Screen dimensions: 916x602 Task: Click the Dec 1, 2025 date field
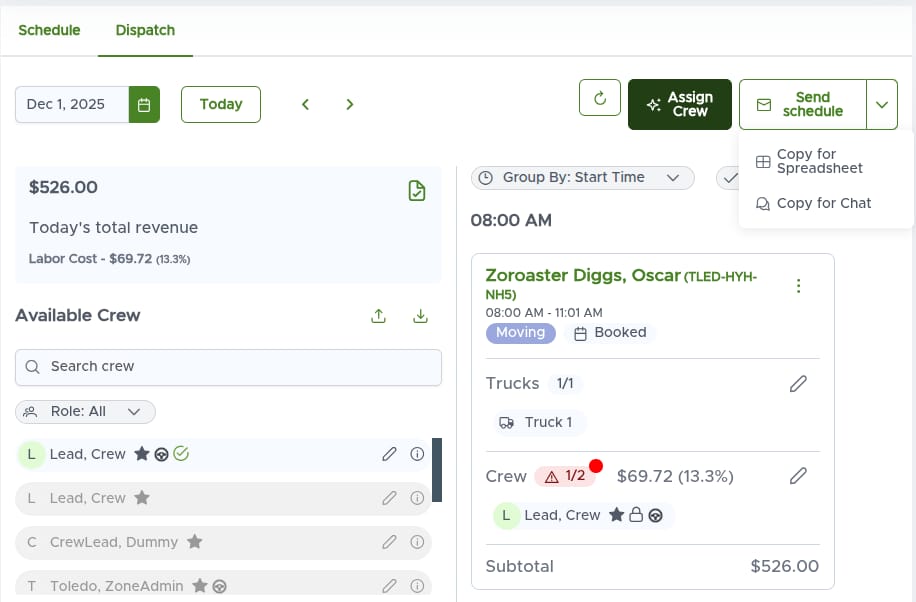(x=72, y=105)
